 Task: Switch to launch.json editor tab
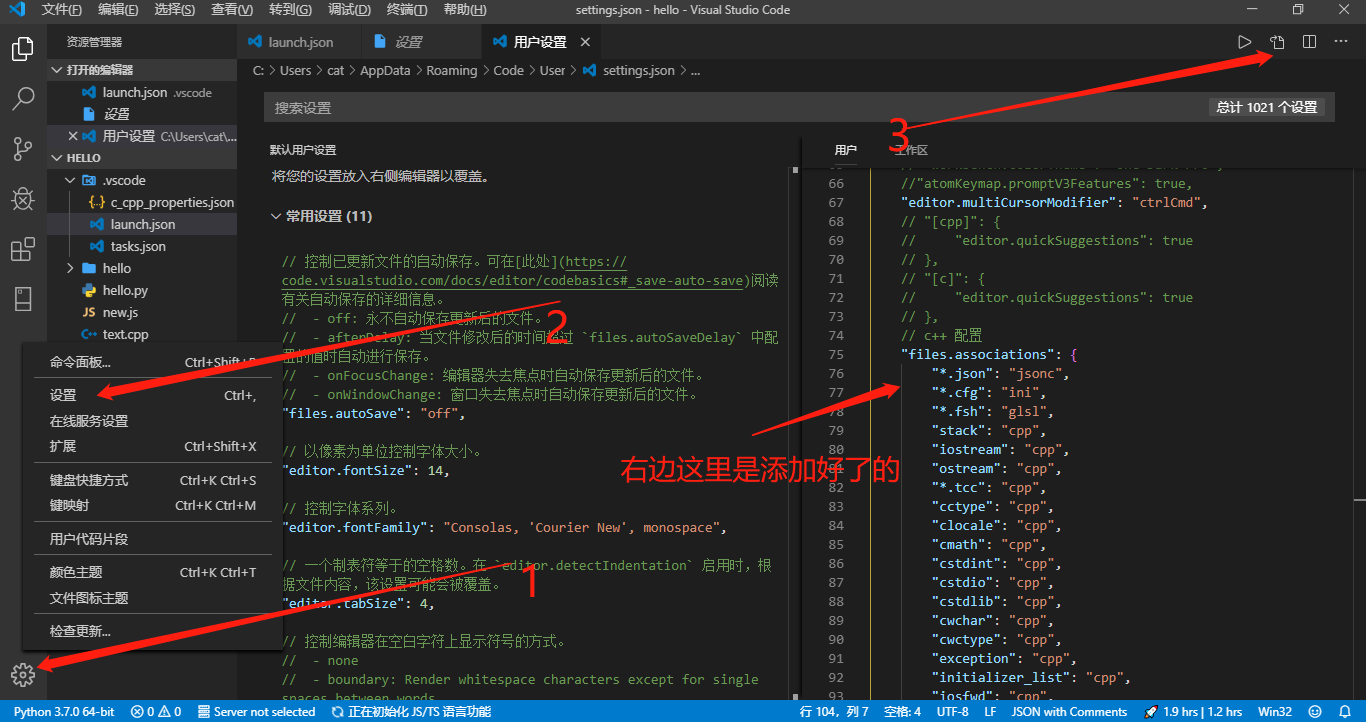point(299,42)
